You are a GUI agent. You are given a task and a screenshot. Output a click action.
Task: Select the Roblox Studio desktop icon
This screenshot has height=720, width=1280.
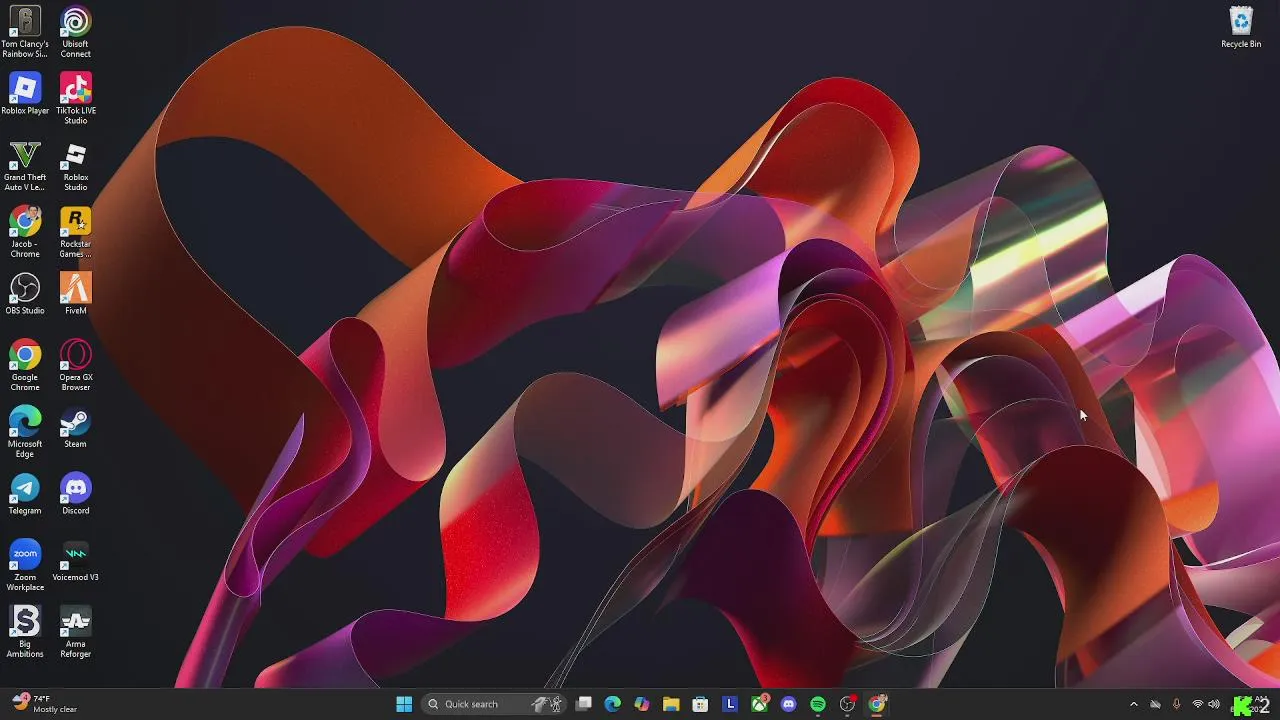click(x=75, y=165)
